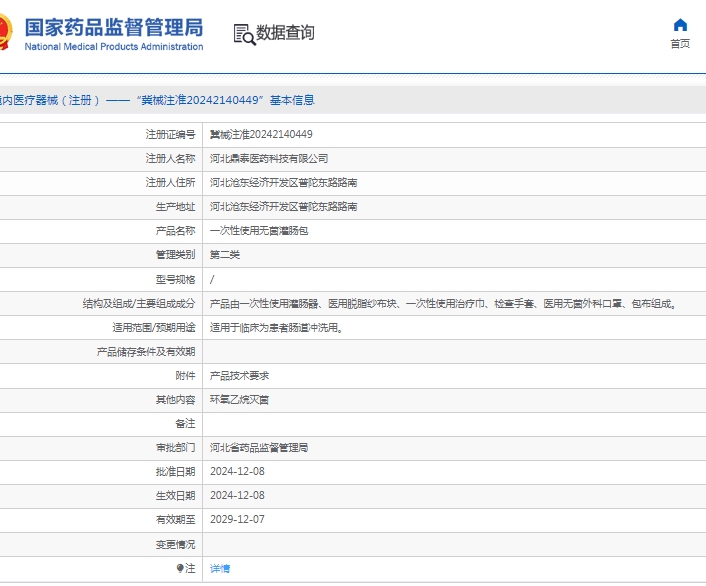
Task: Select the address value in 注册人住所 row
Action: tap(284, 182)
